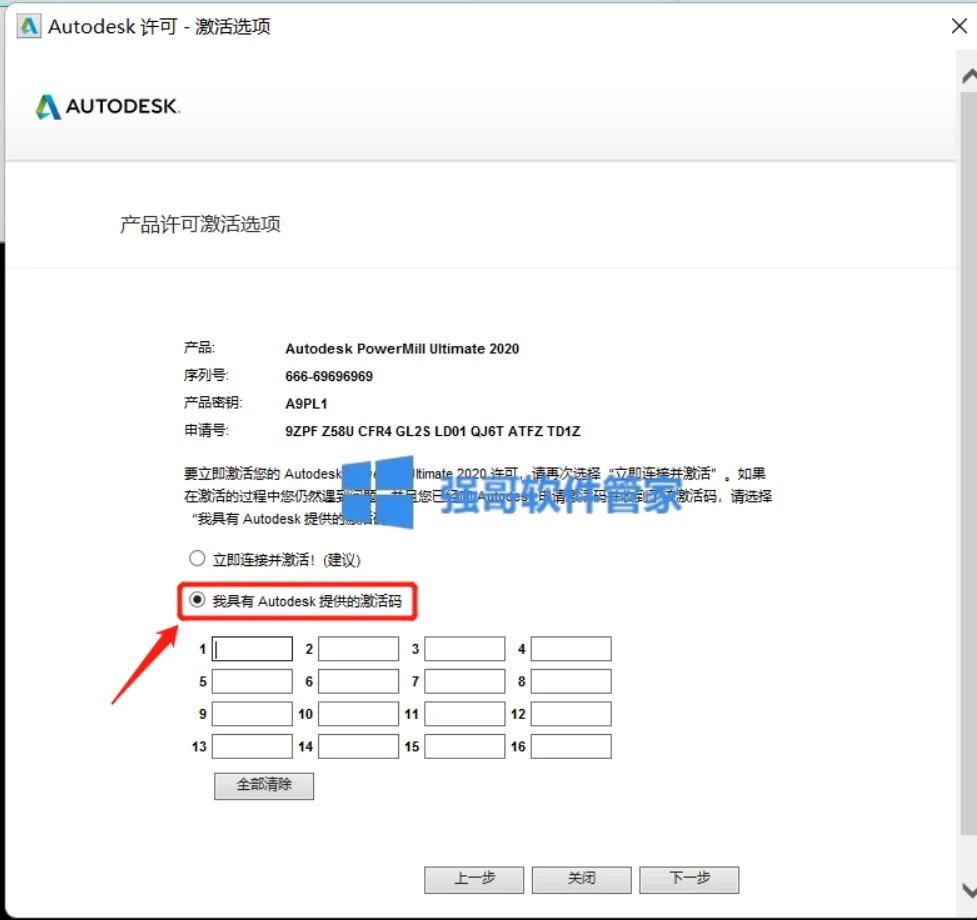Click the Autodesk logo in the header
Screen dimensions: 977x920
pyautogui.click(x=107, y=107)
